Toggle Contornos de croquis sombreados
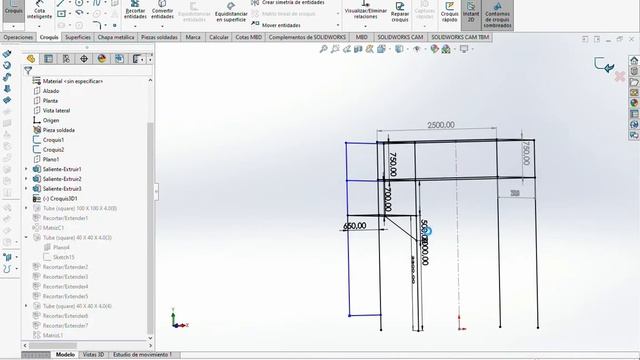The width and height of the screenshot is (640, 360). coord(497,15)
